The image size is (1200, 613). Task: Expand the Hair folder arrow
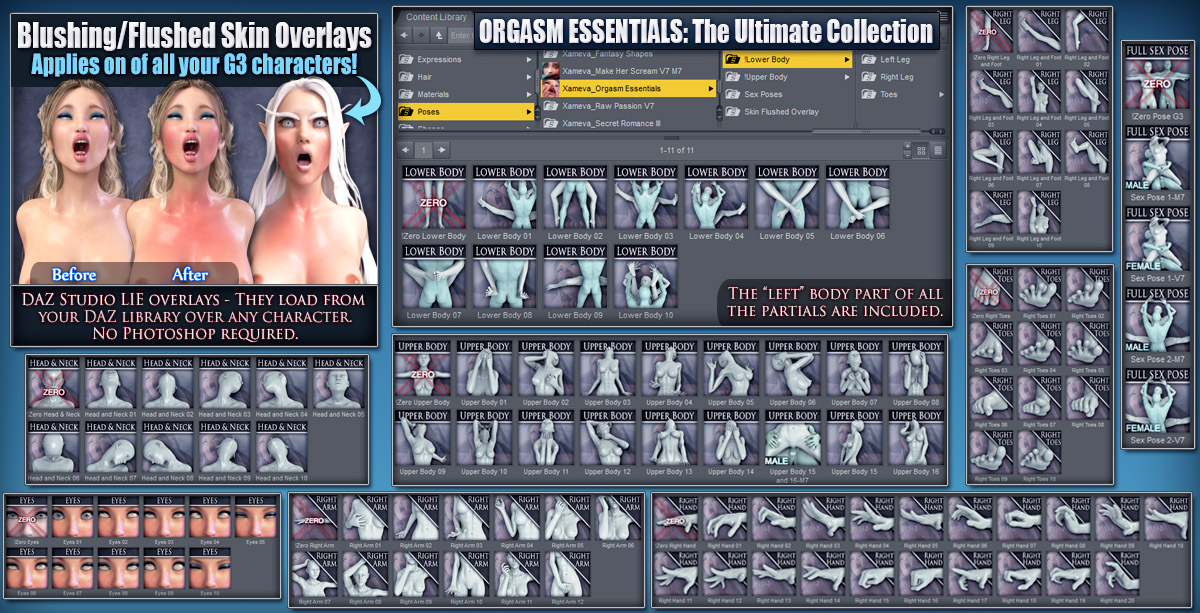point(530,77)
